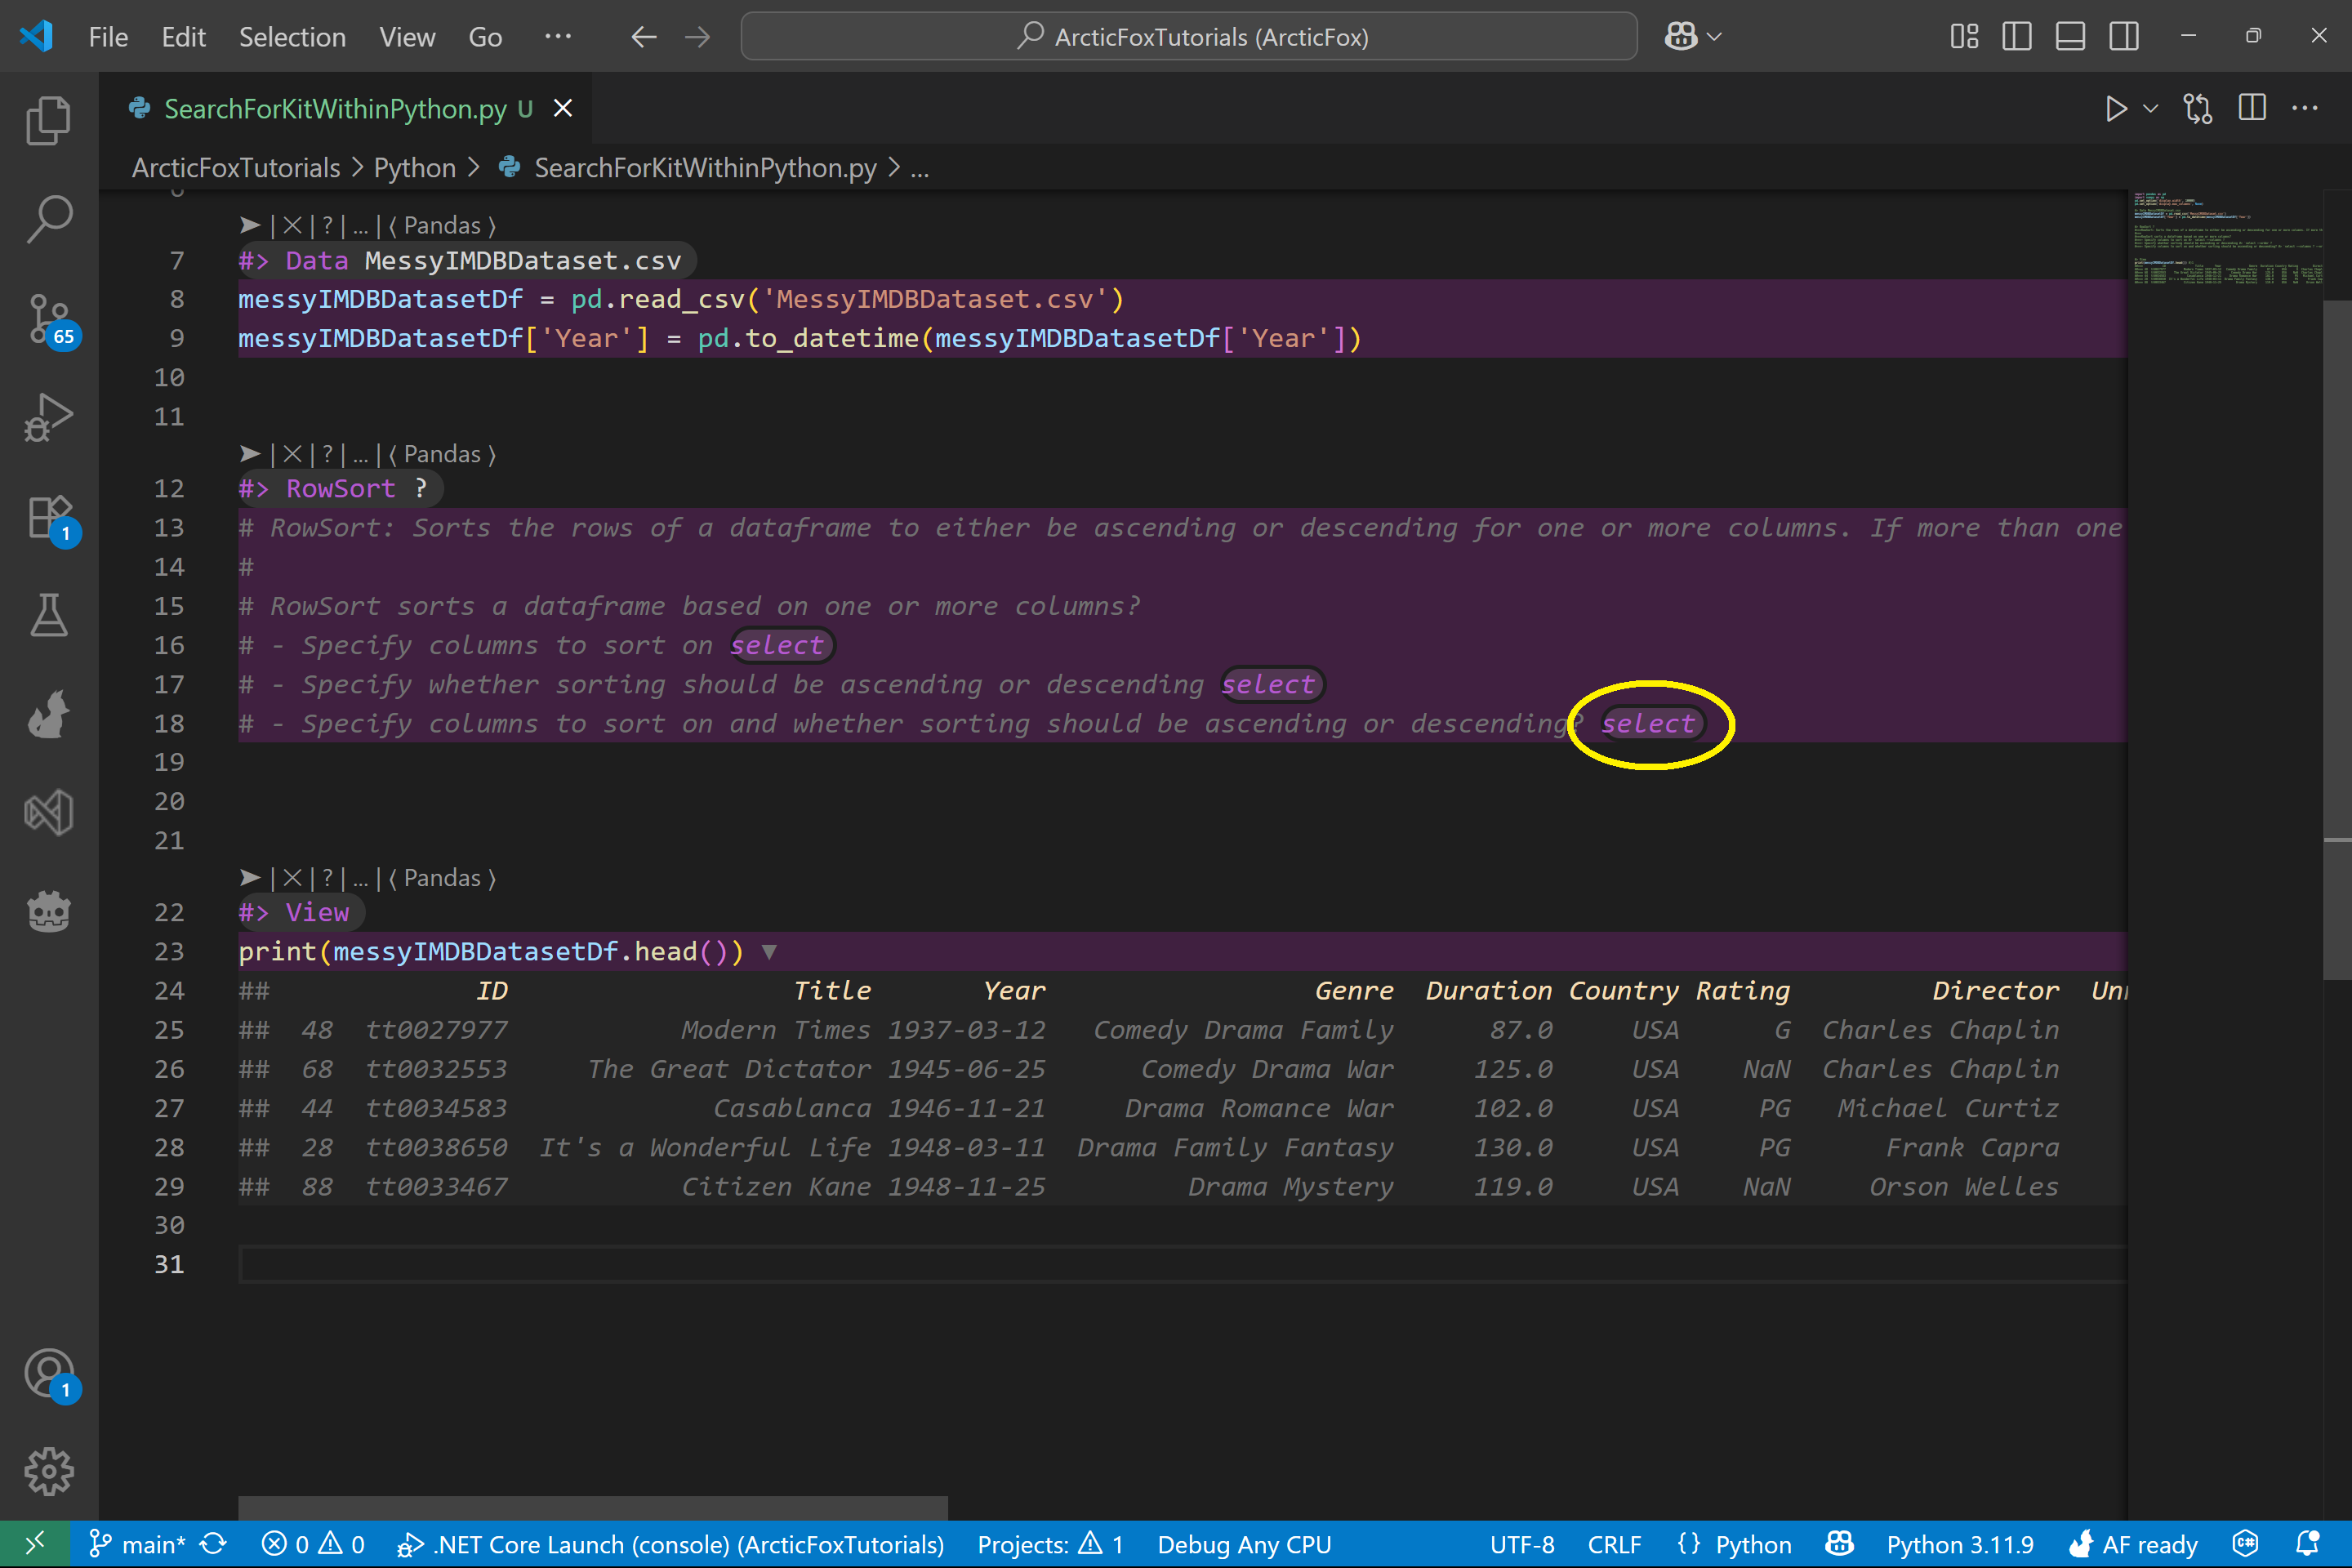The image size is (2352, 1568).
Task: Click the command center search field
Action: coord(1189,37)
